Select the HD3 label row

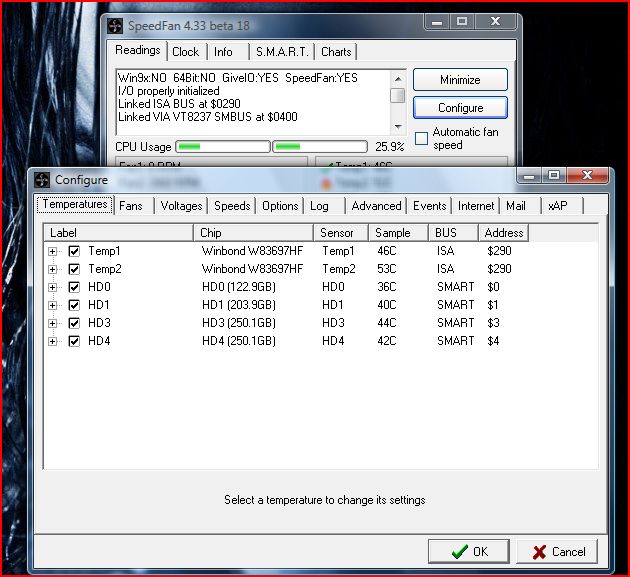(x=99, y=323)
